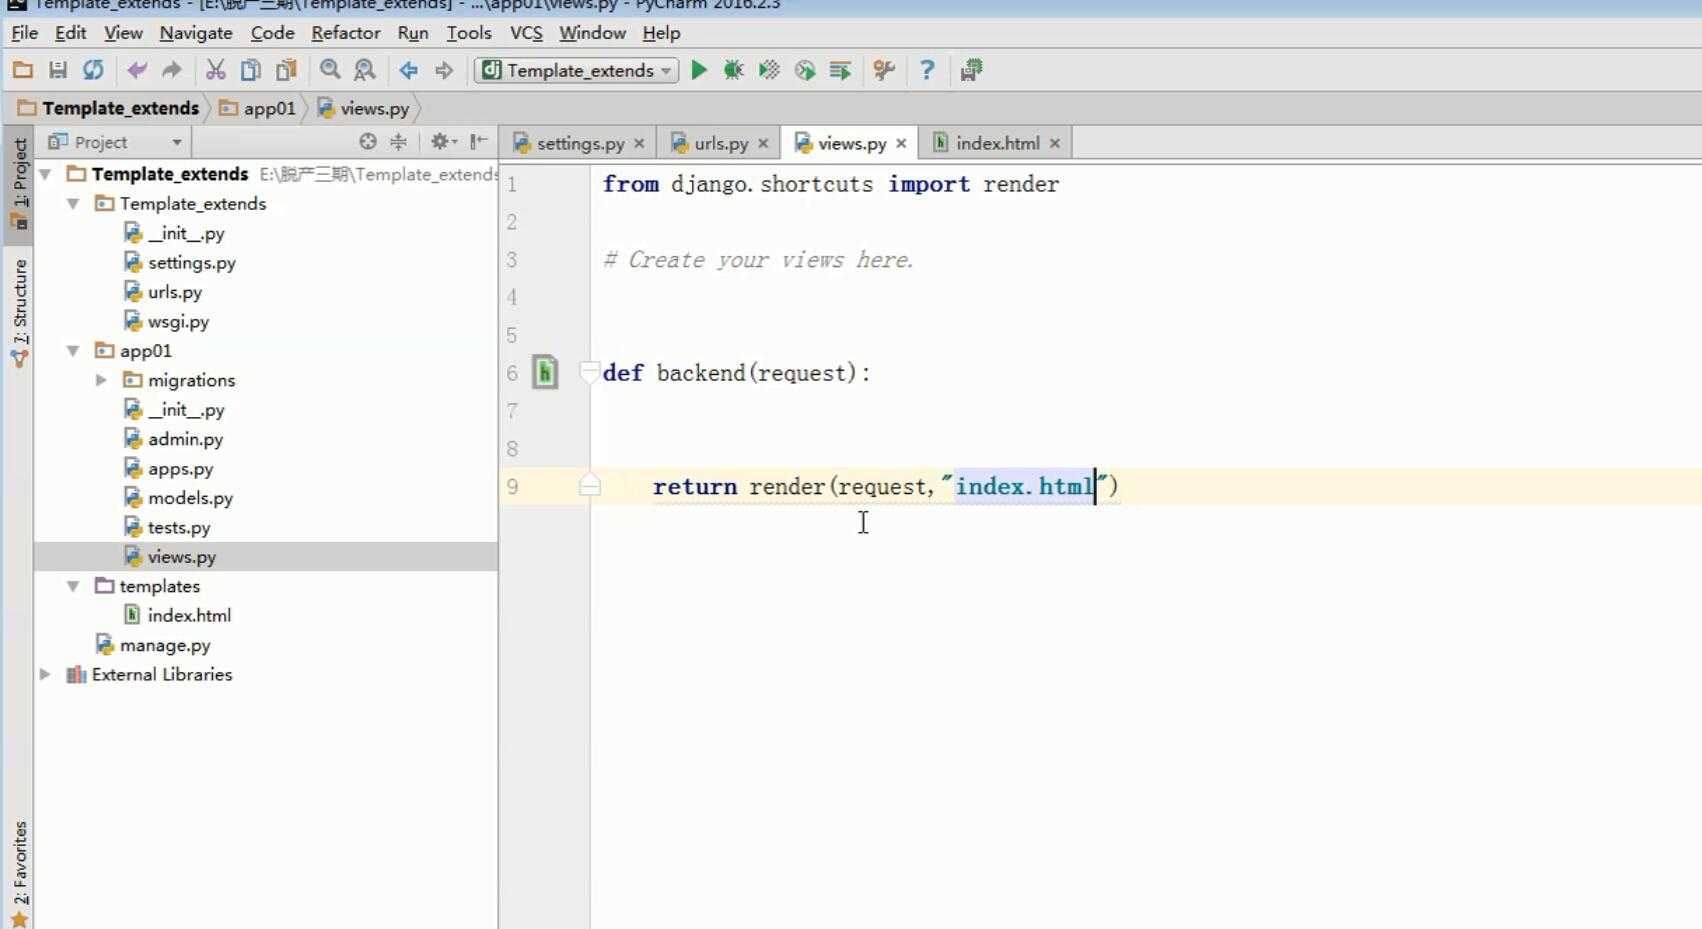Open Settings wrench icon in toolbar
Image resolution: width=1702 pixels, height=929 pixels.
coord(884,70)
